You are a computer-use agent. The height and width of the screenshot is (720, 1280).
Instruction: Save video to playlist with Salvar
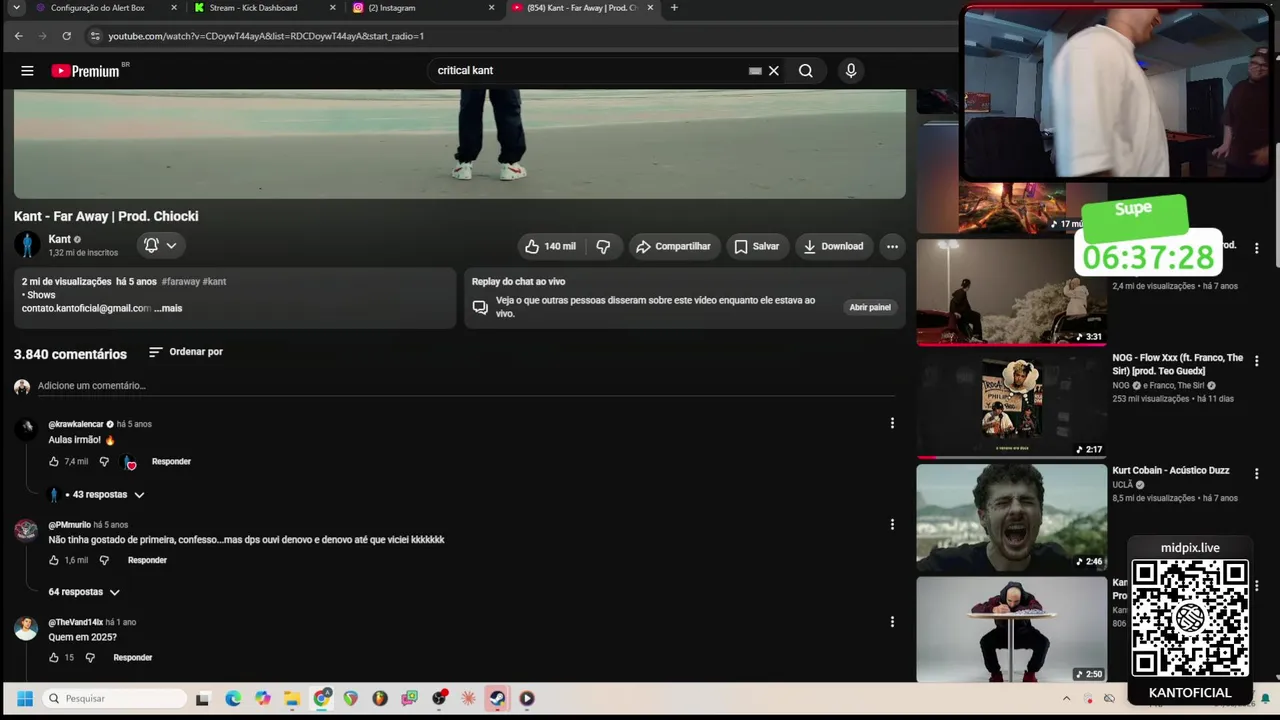(x=756, y=246)
